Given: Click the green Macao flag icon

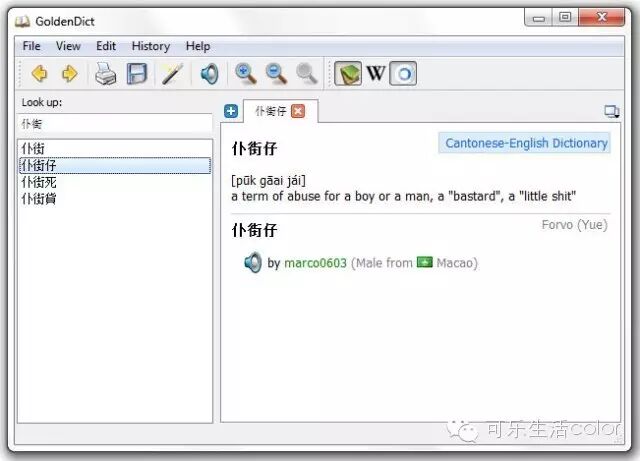Looking at the screenshot, I should 424,262.
